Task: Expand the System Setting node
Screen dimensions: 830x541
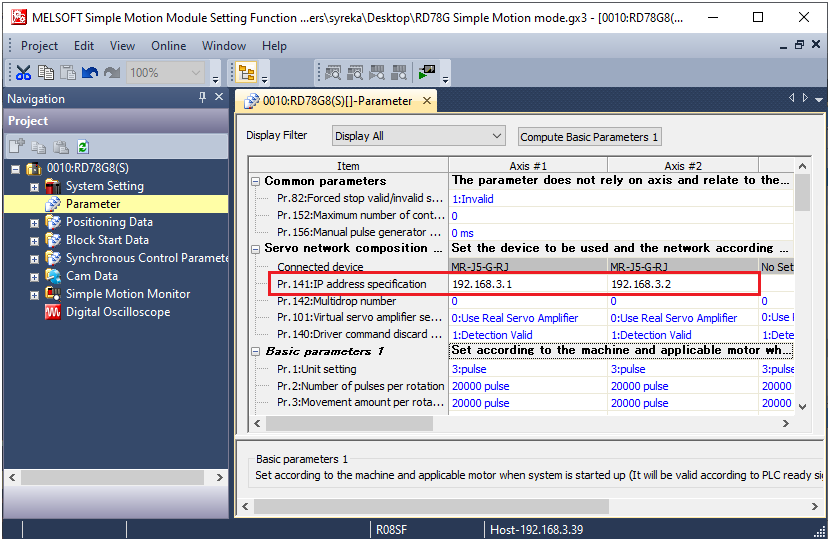Action: pos(34,187)
